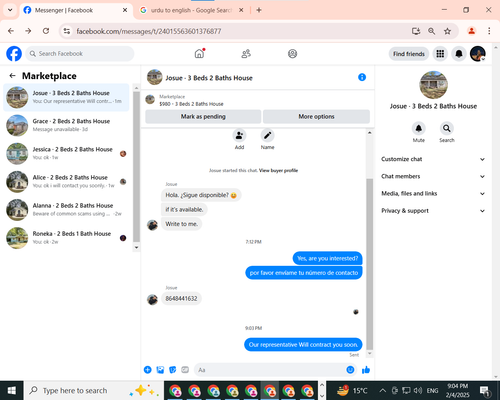Click the Name pencil icon in chat

(267, 136)
